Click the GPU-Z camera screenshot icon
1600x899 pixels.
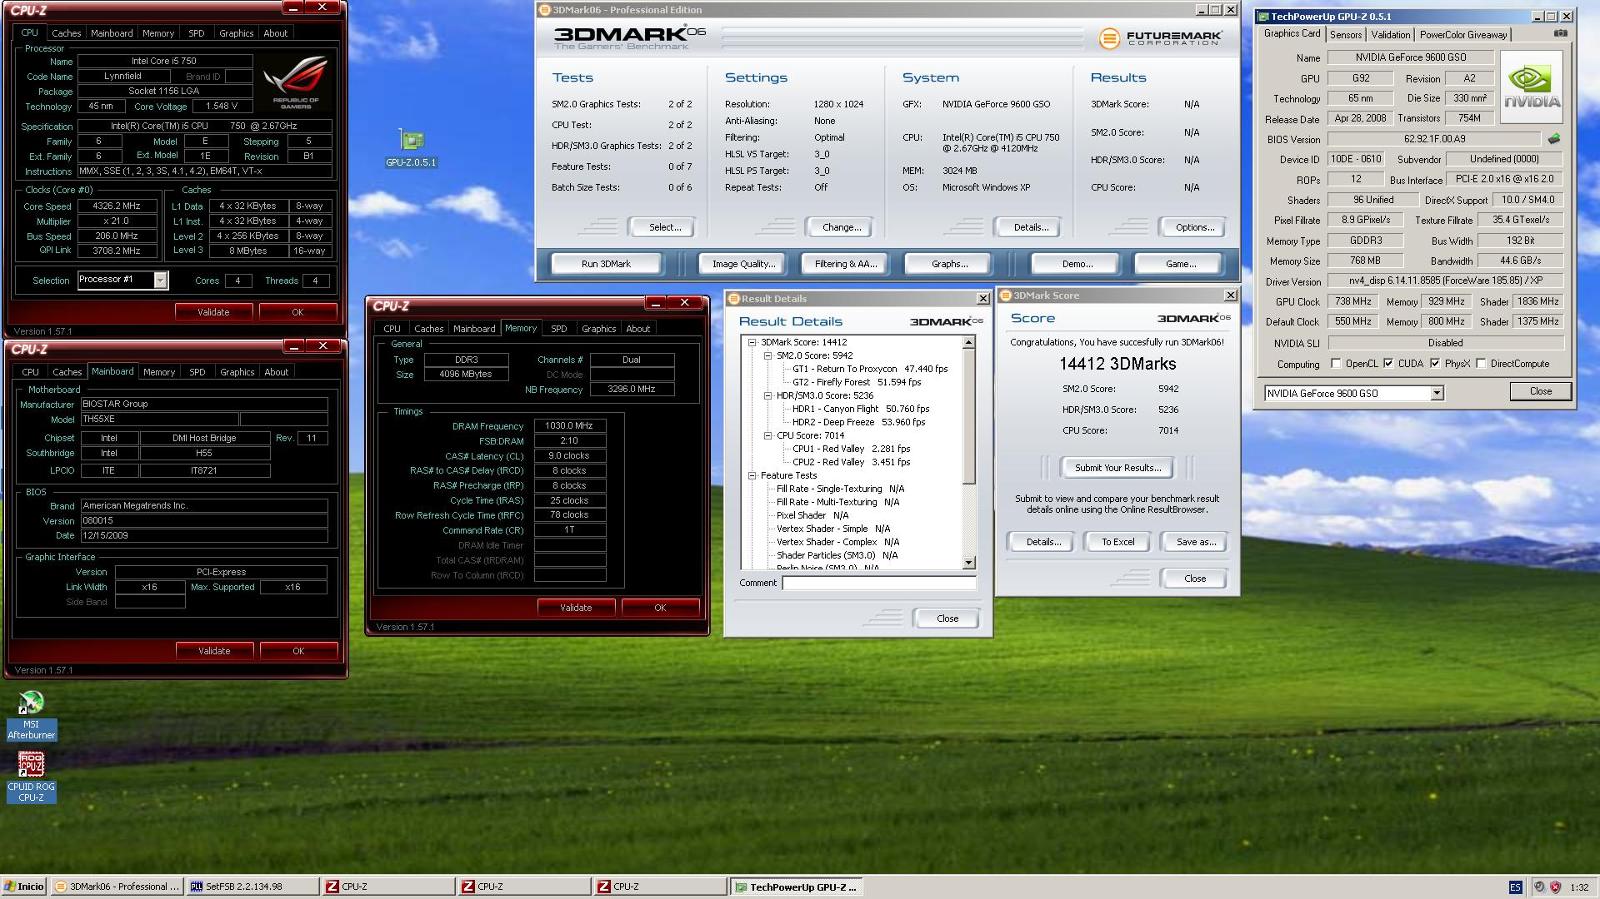(x=1560, y=34)
